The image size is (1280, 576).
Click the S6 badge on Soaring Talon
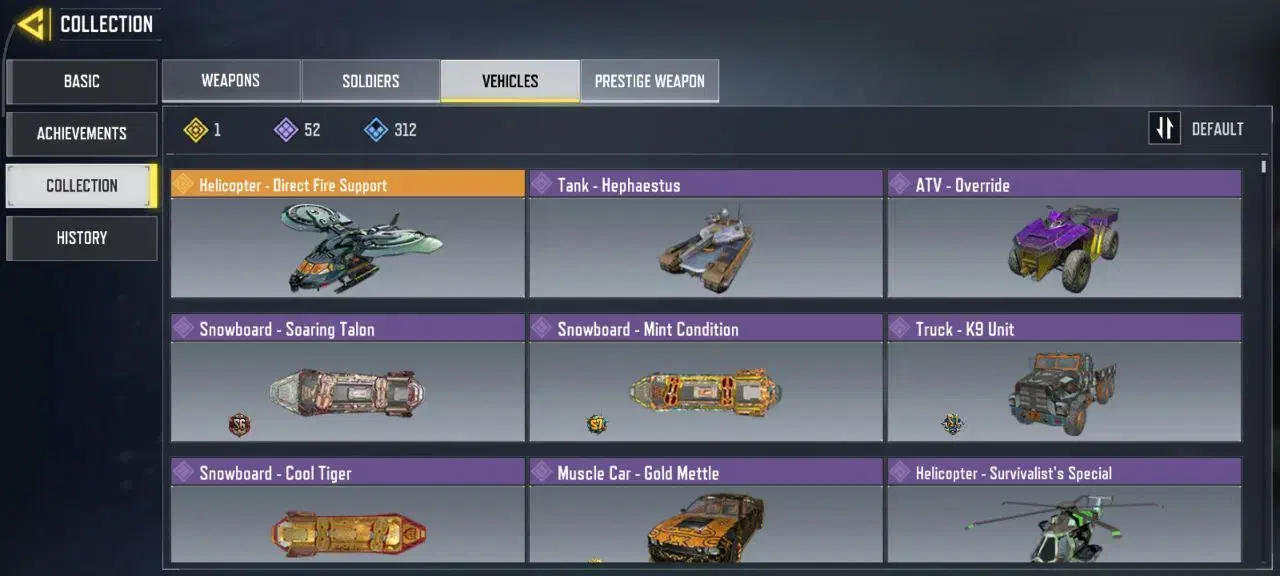[x=240, y=425]
